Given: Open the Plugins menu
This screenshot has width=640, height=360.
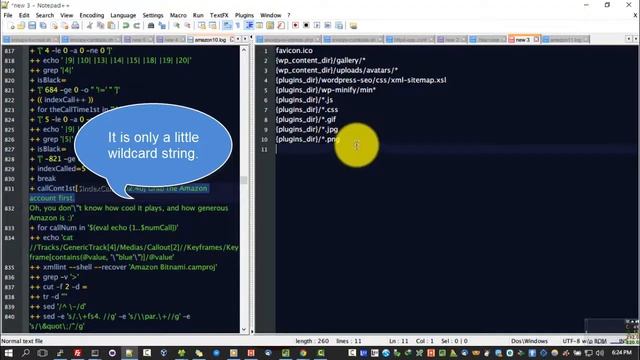Looking at the screenshot, I should tap(244, 15).
